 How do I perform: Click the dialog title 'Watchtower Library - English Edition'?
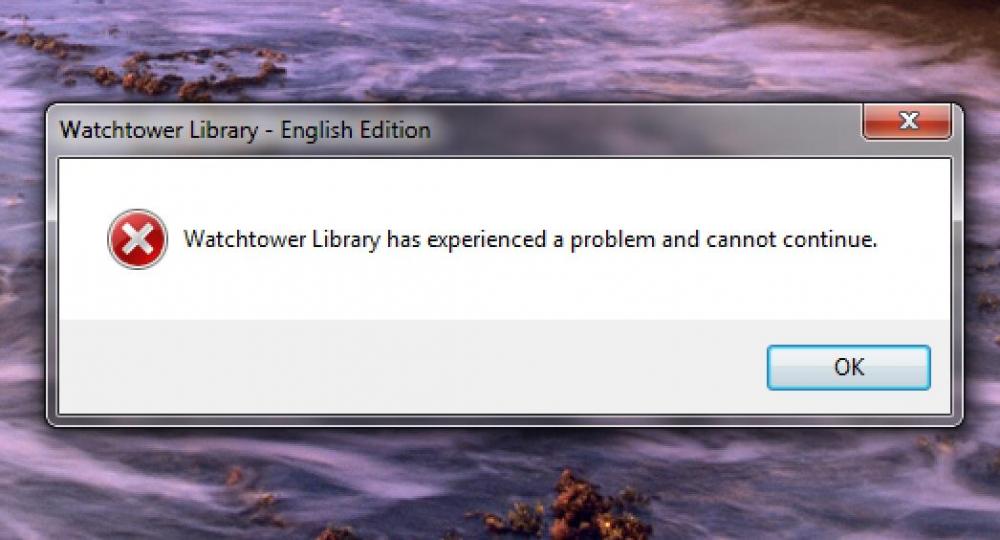[245, 130]
